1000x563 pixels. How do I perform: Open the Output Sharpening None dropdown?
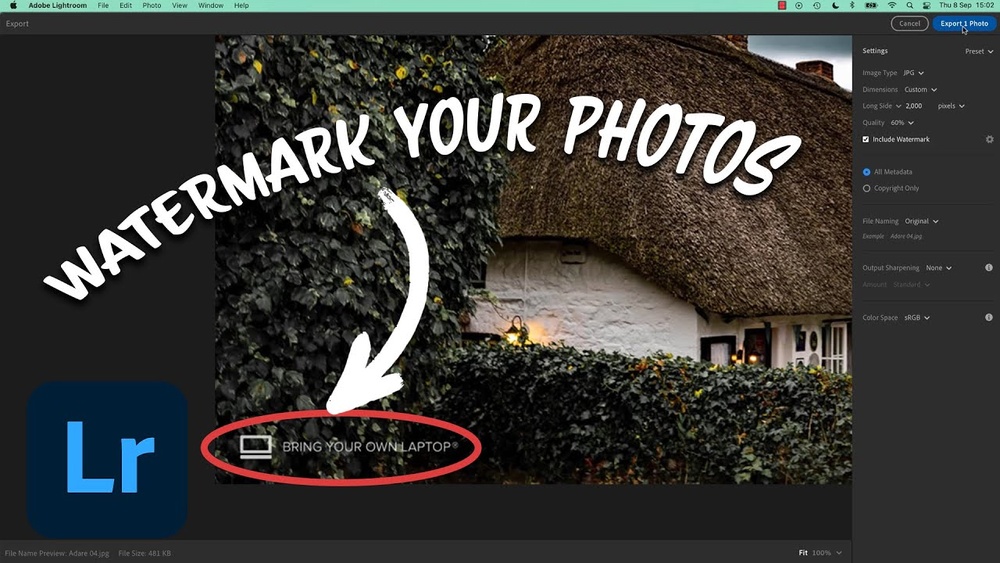(939, 268)
